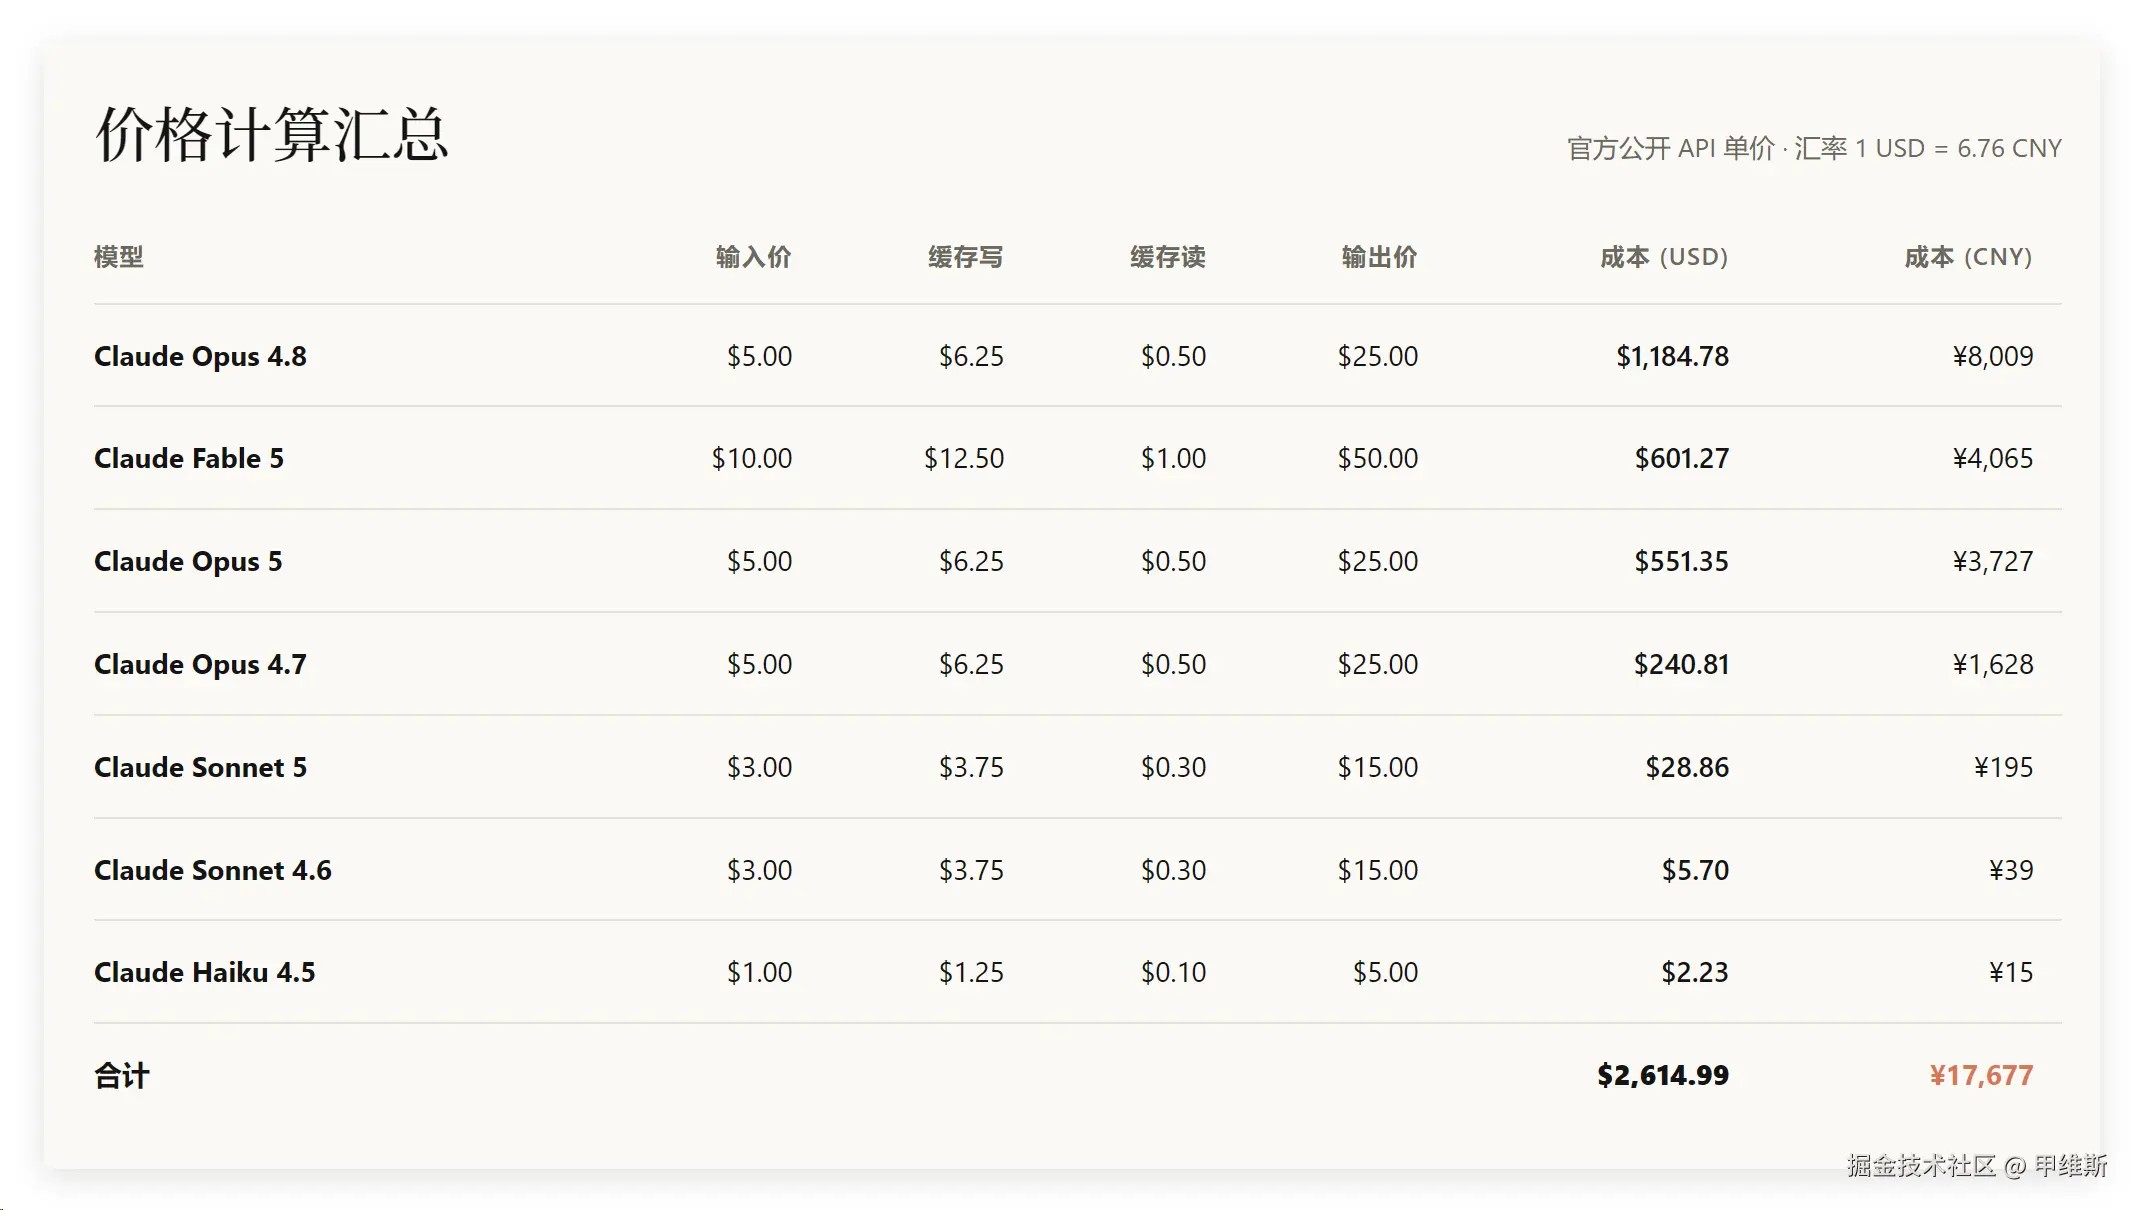Click the Claude Opus 4.7 model name
The height and width of the screenshot is (1210, 2138).
pos(200,664)
